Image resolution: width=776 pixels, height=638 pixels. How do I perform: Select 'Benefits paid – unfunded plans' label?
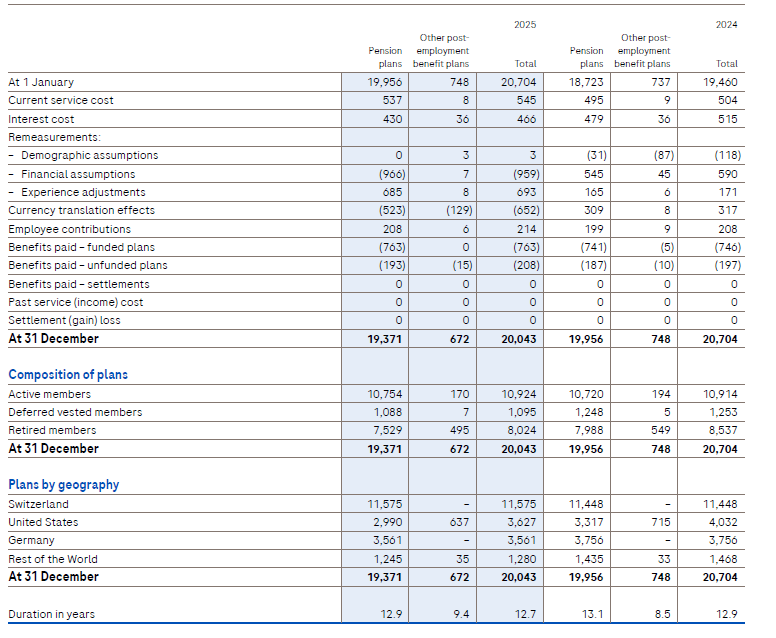point(88,266)
